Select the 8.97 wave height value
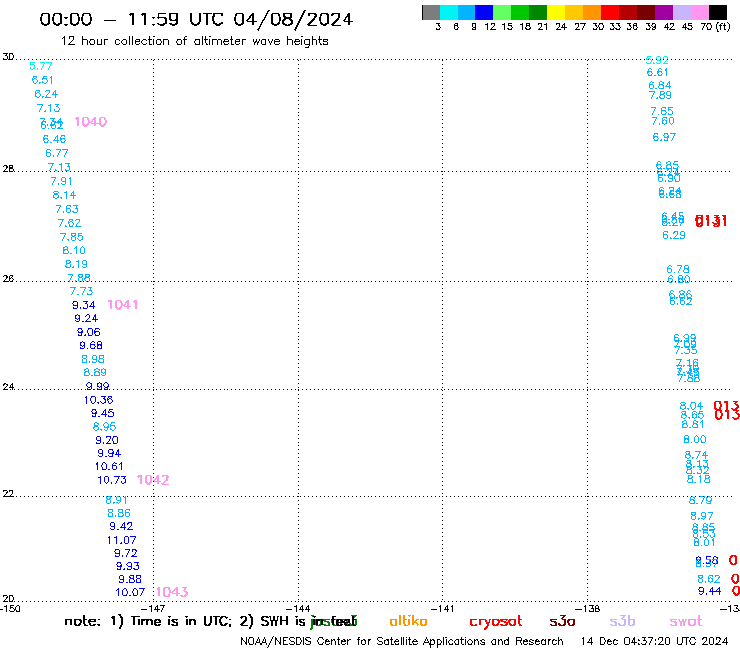The width and height of the screenshot is (740, 650). pos(701,516)
